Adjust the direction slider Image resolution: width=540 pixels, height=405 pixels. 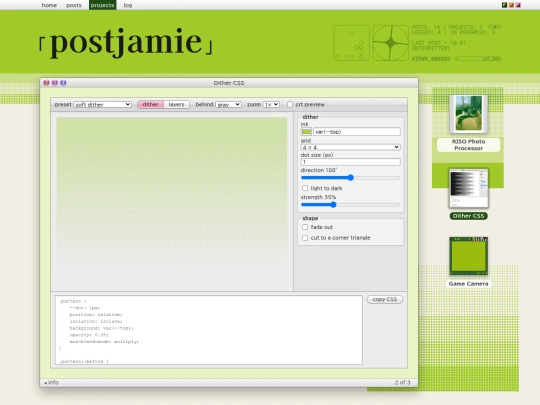point(350,178)
